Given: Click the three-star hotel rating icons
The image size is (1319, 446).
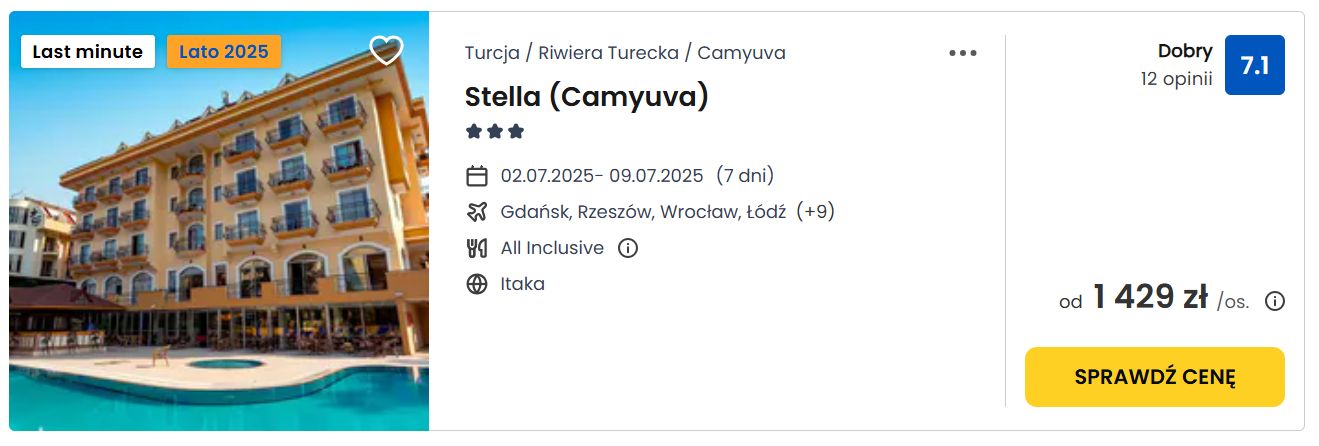Looking at the screenshot, I should click(495, 132).
